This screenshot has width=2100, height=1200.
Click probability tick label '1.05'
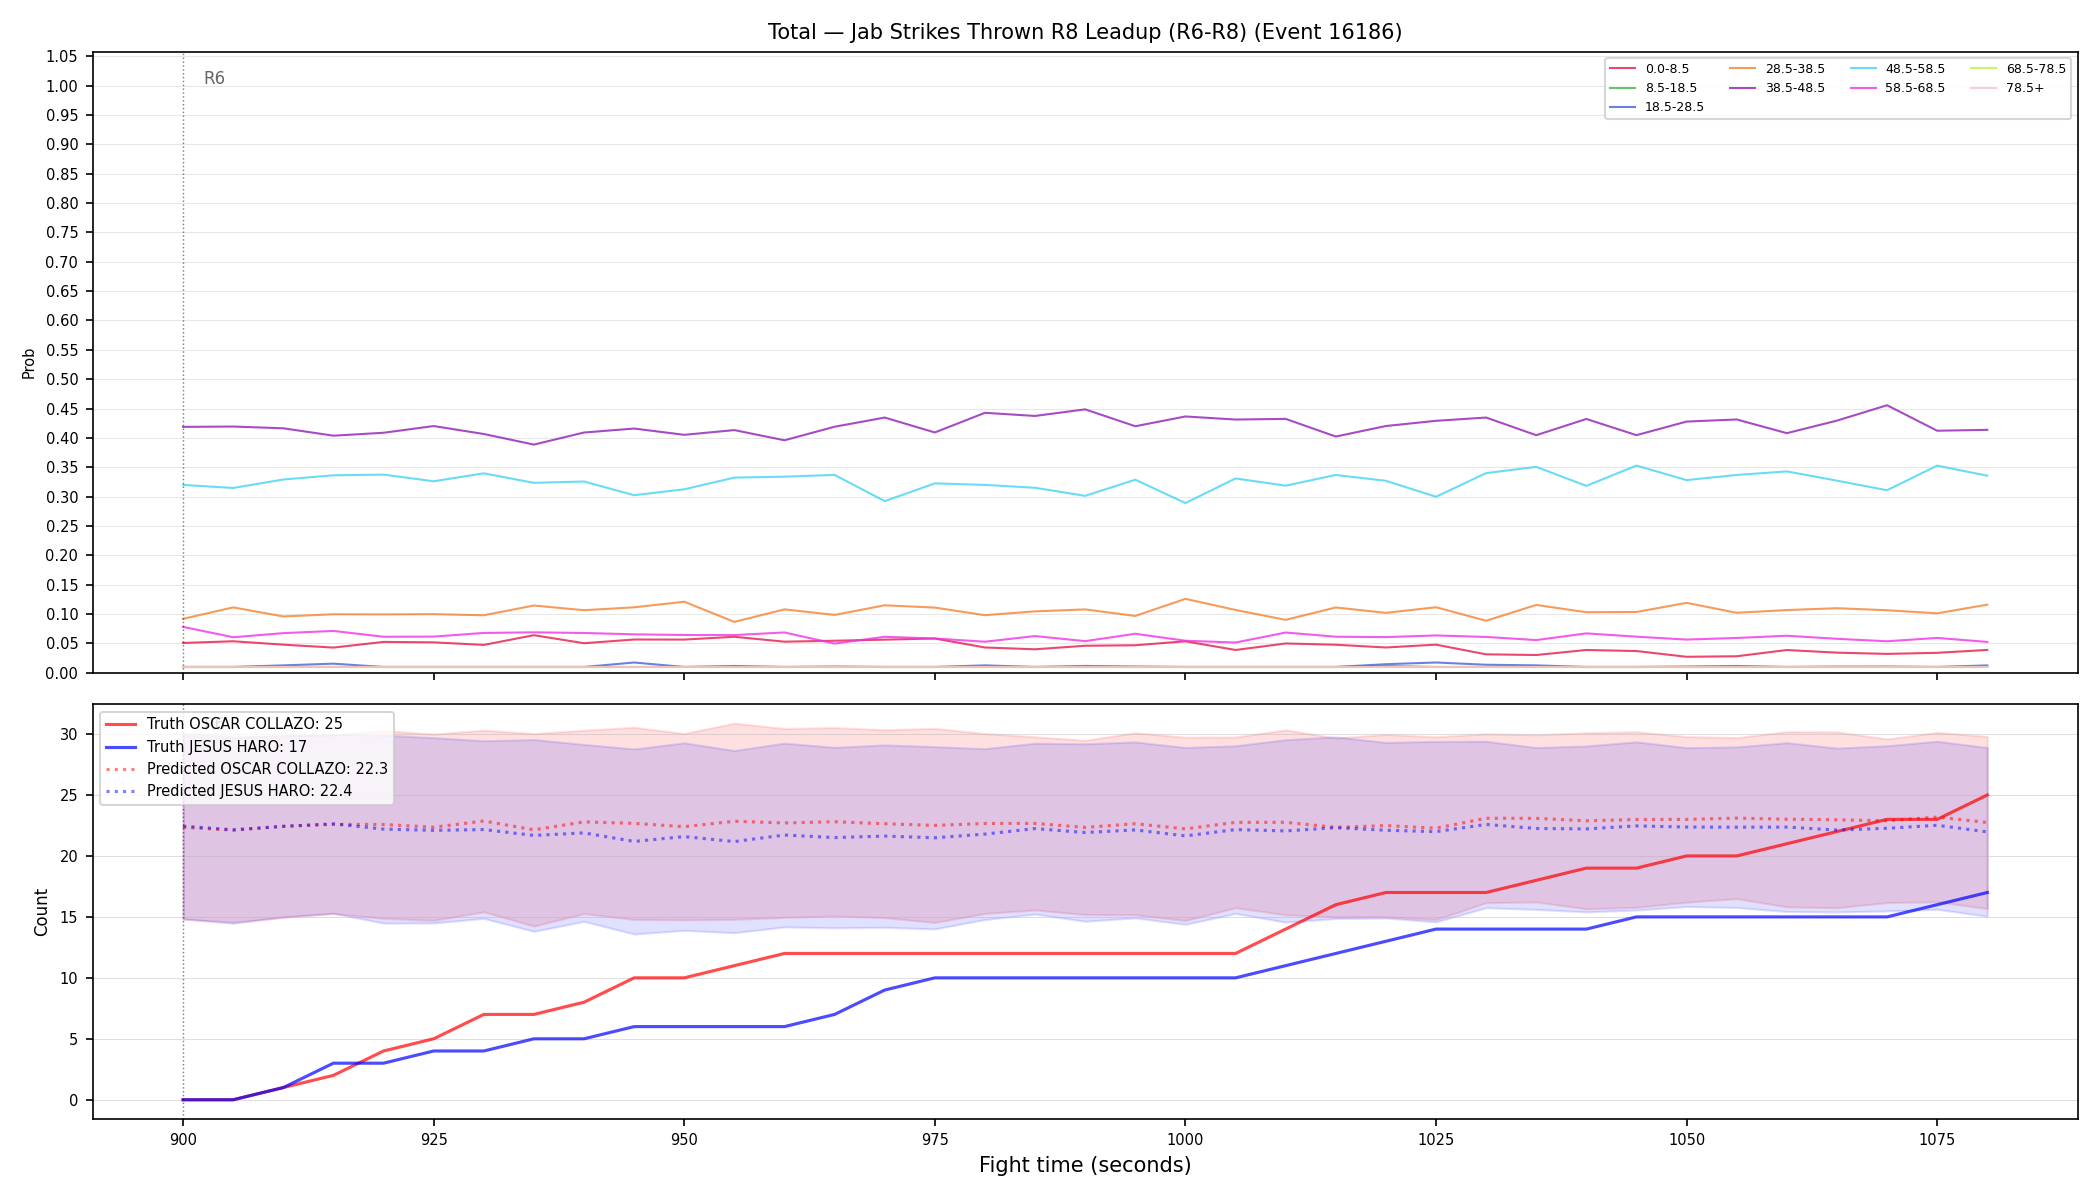point(62,57)
